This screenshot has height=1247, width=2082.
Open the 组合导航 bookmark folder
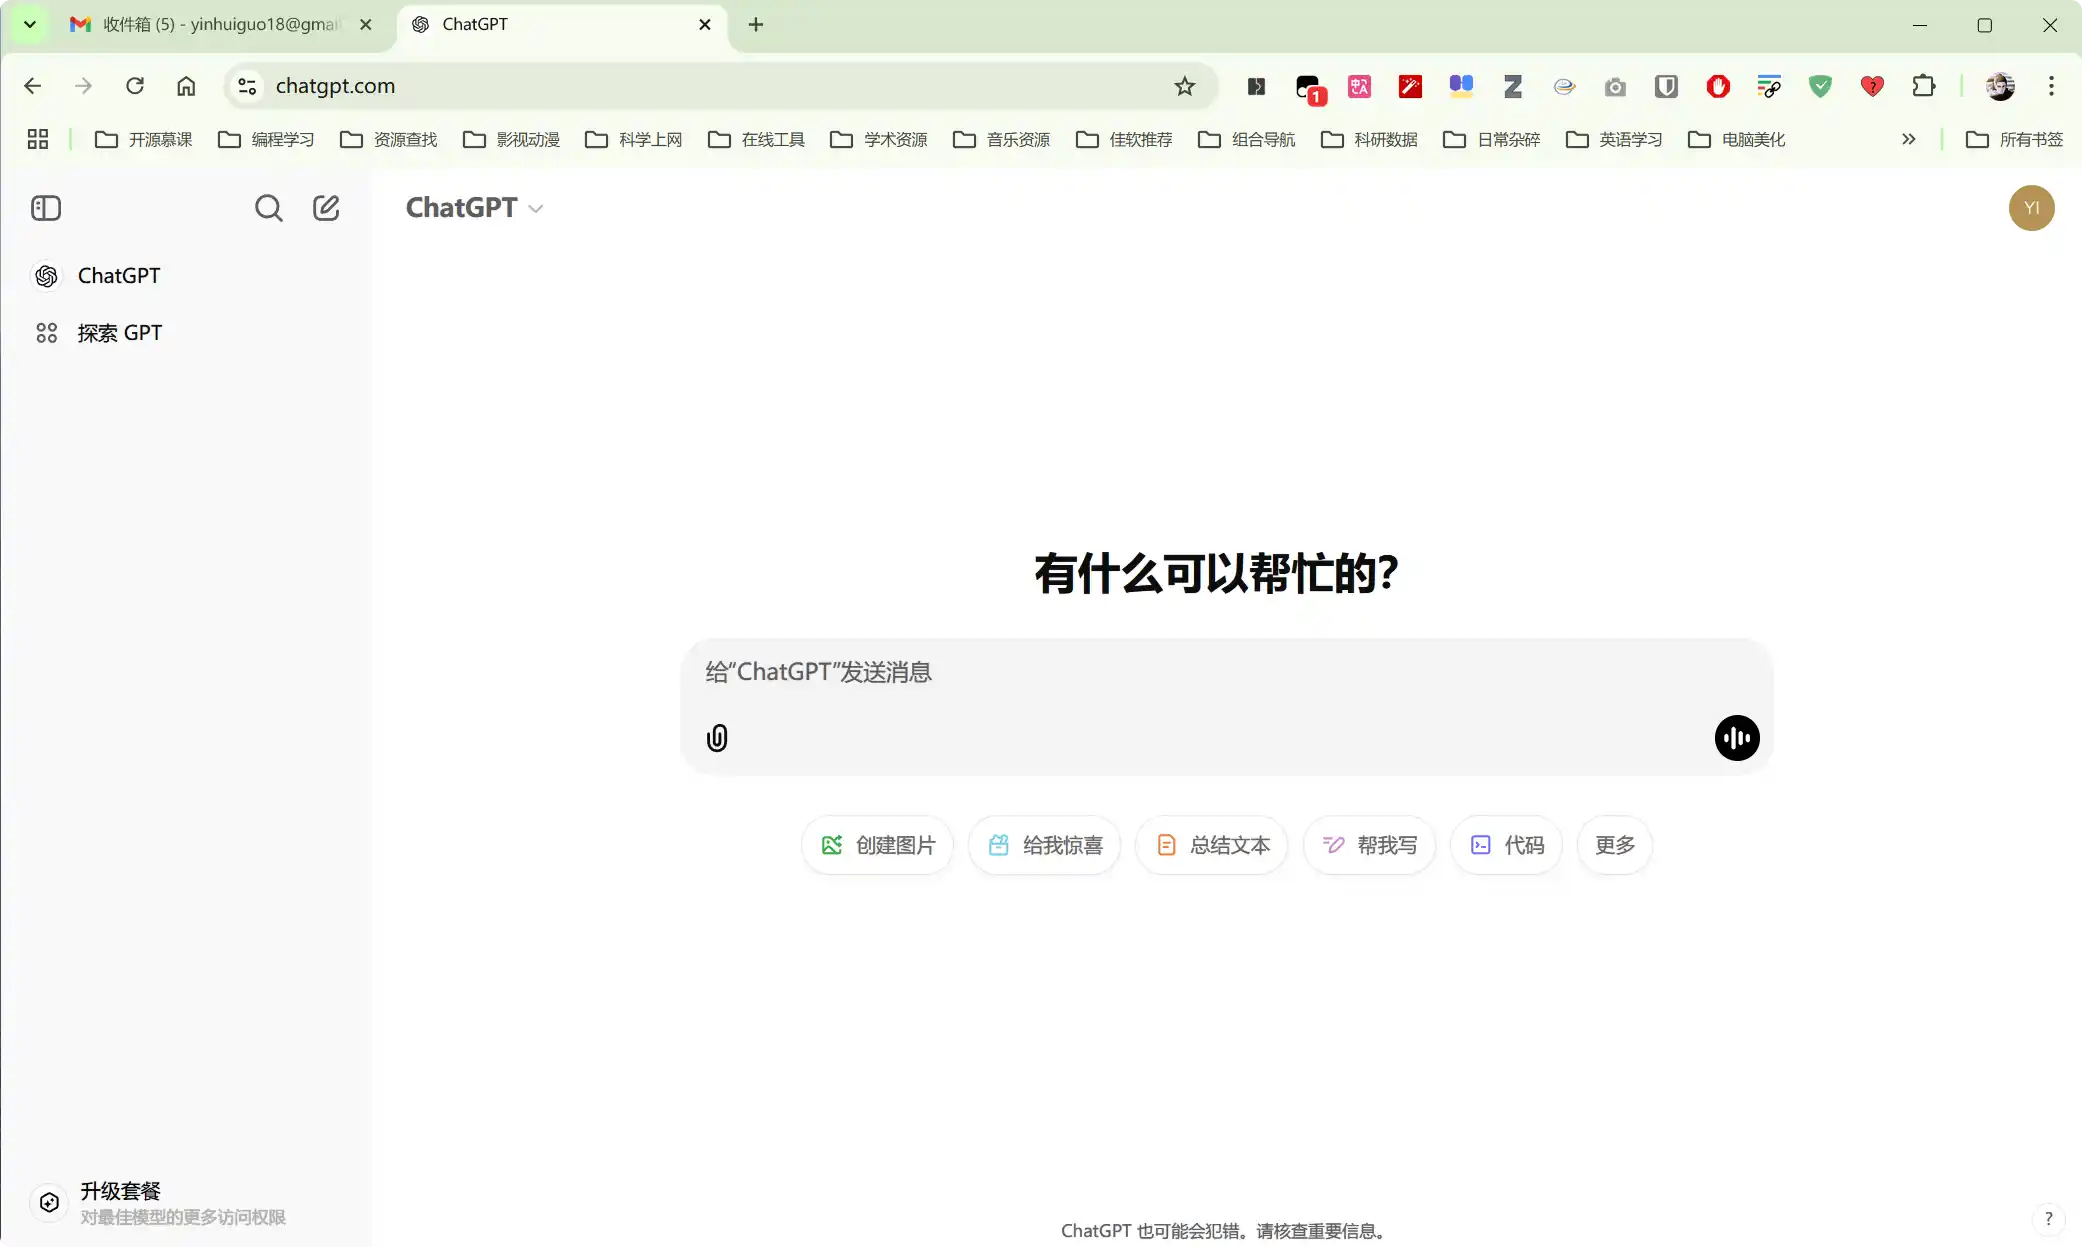1247,139
